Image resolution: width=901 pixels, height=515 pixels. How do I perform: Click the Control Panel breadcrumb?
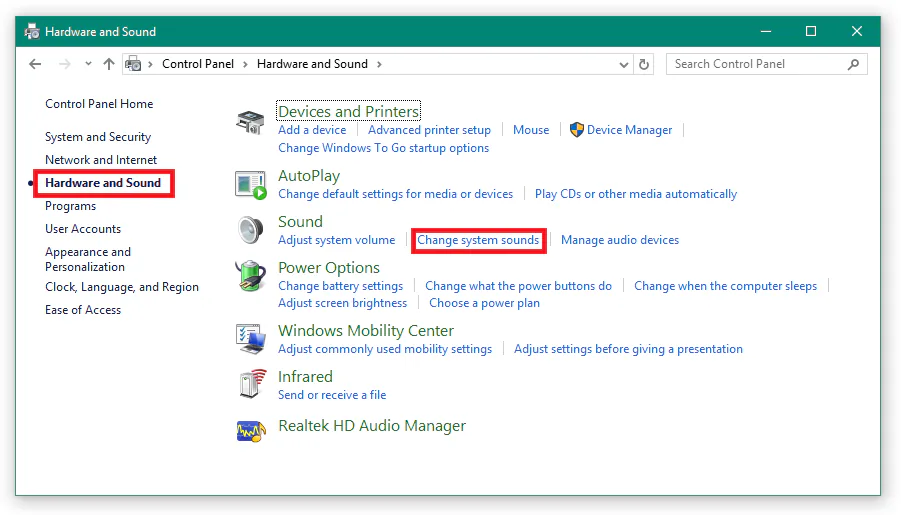click(198, 64)
